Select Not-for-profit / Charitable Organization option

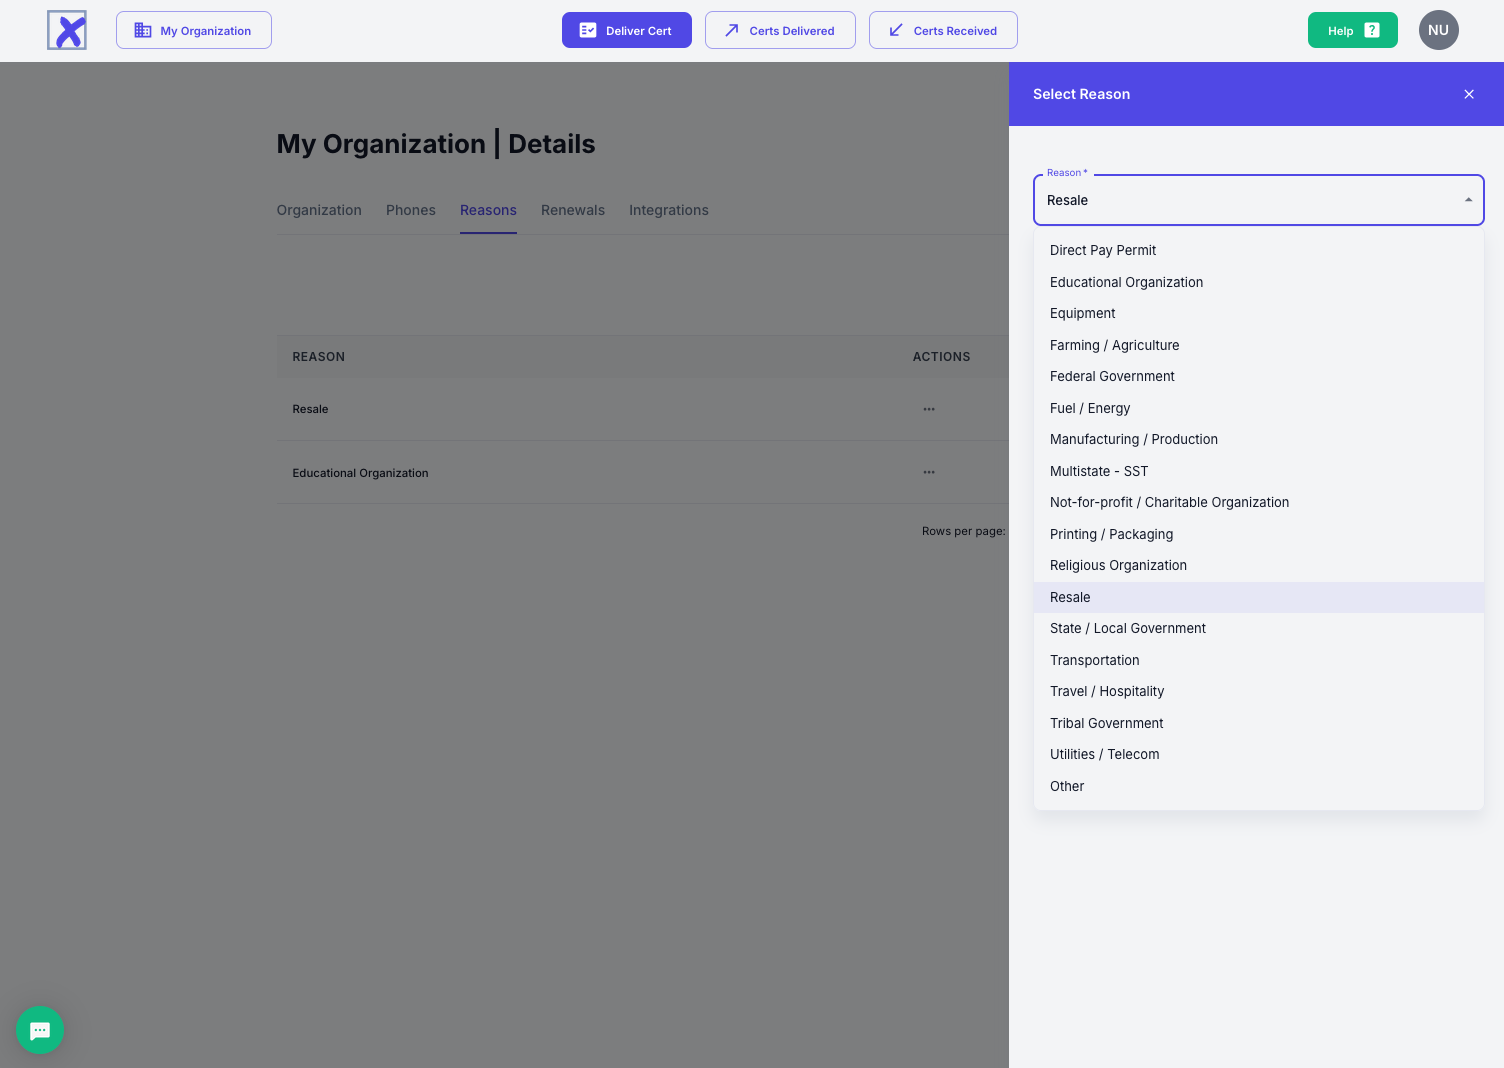coord(1169,502)
